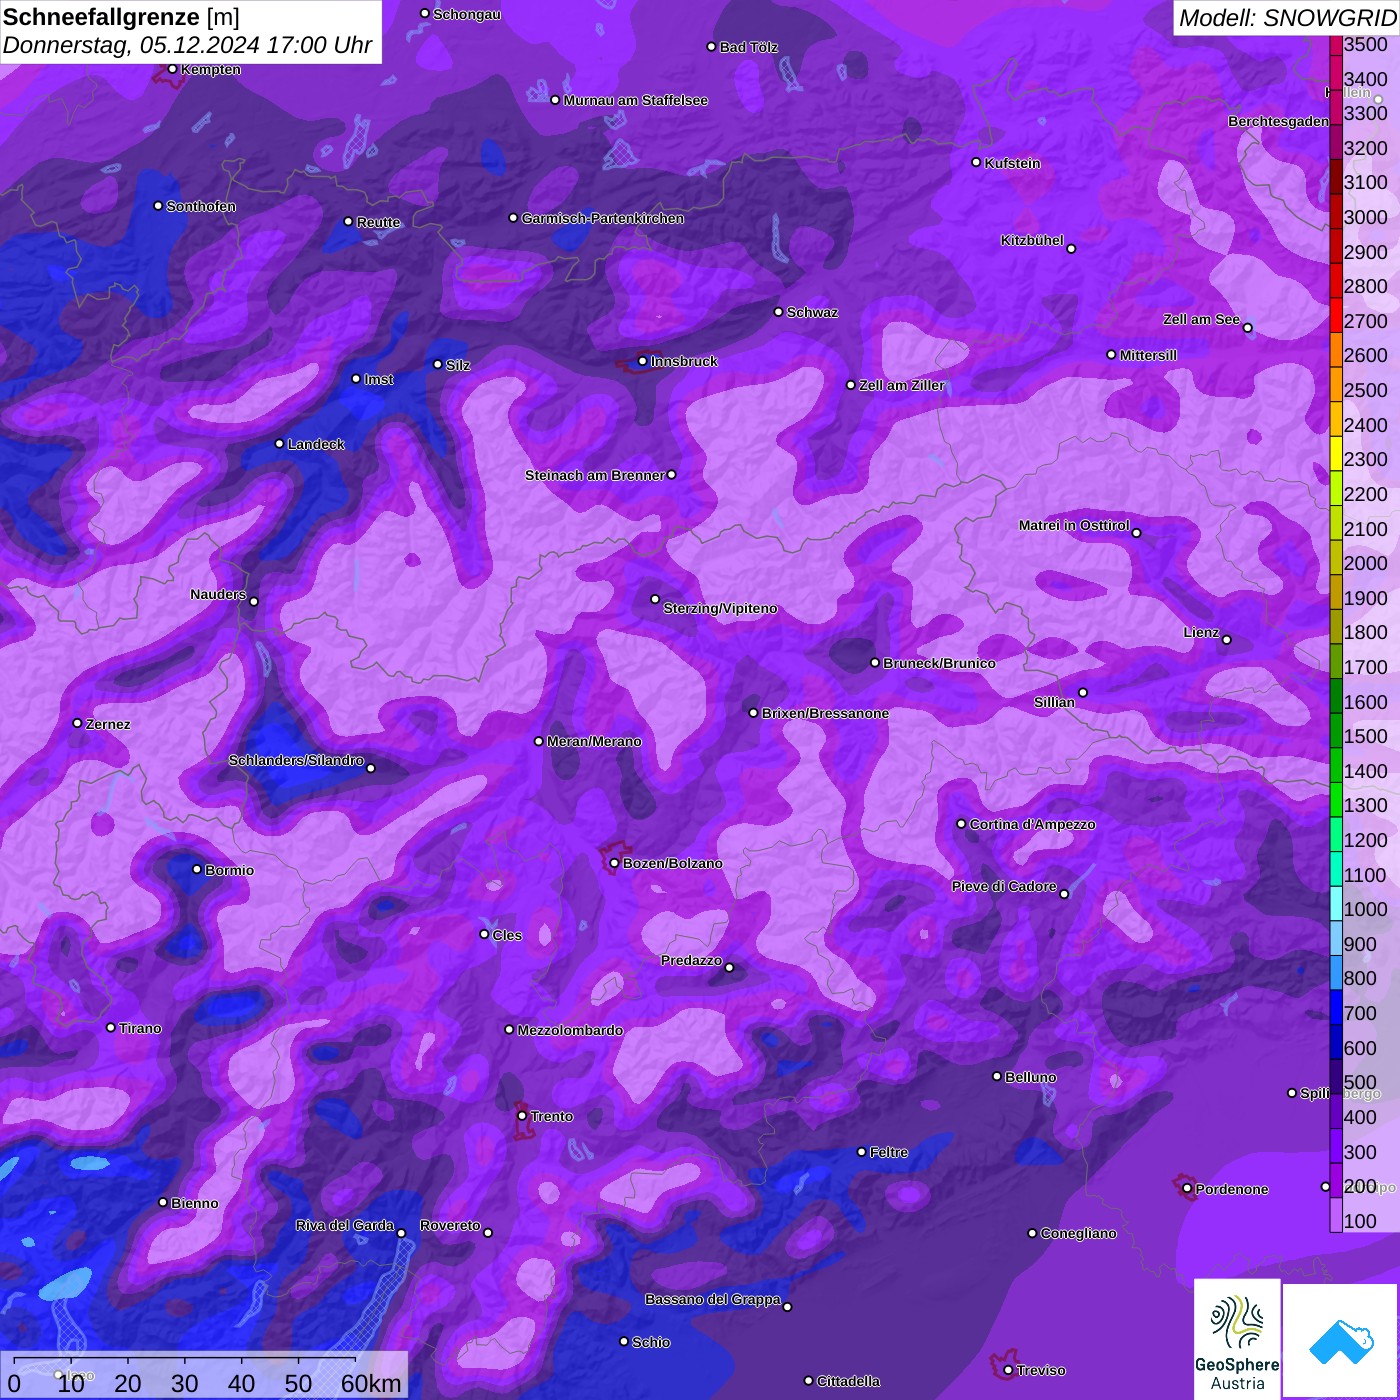
Task: Click the Riva del Garda label
Action: 344,1225
